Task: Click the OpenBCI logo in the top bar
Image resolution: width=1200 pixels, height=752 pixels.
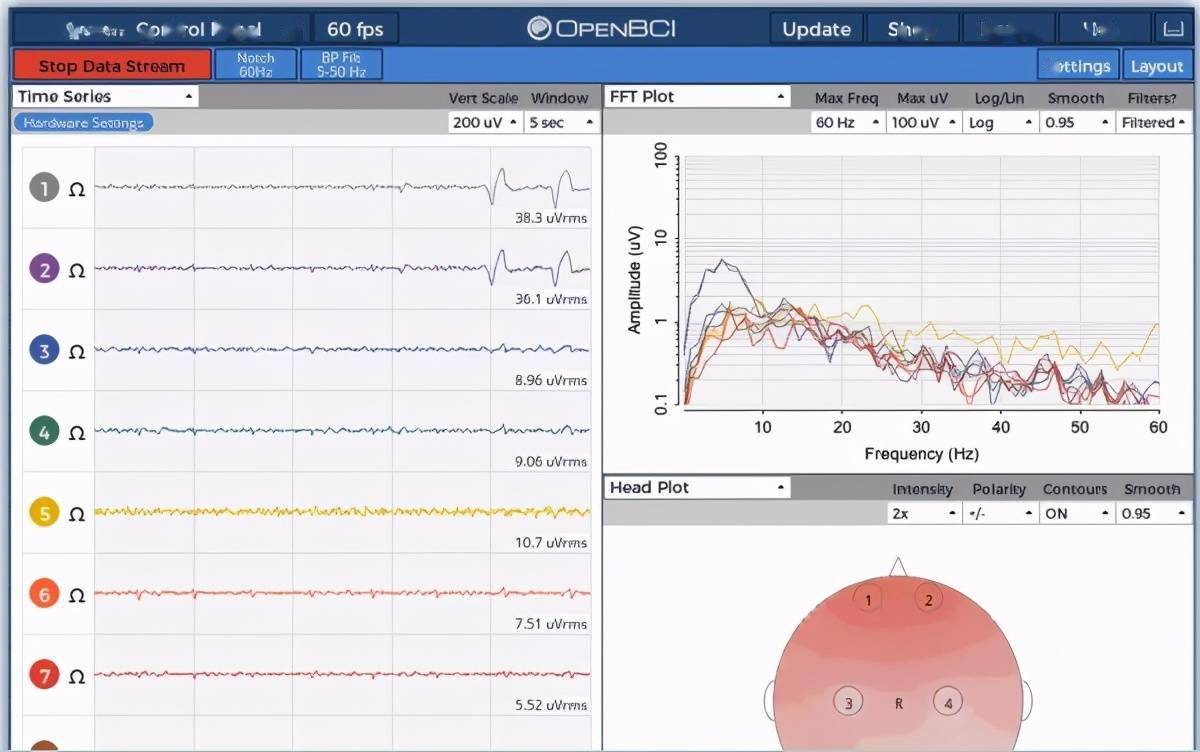Action: (x=601, y=28)
